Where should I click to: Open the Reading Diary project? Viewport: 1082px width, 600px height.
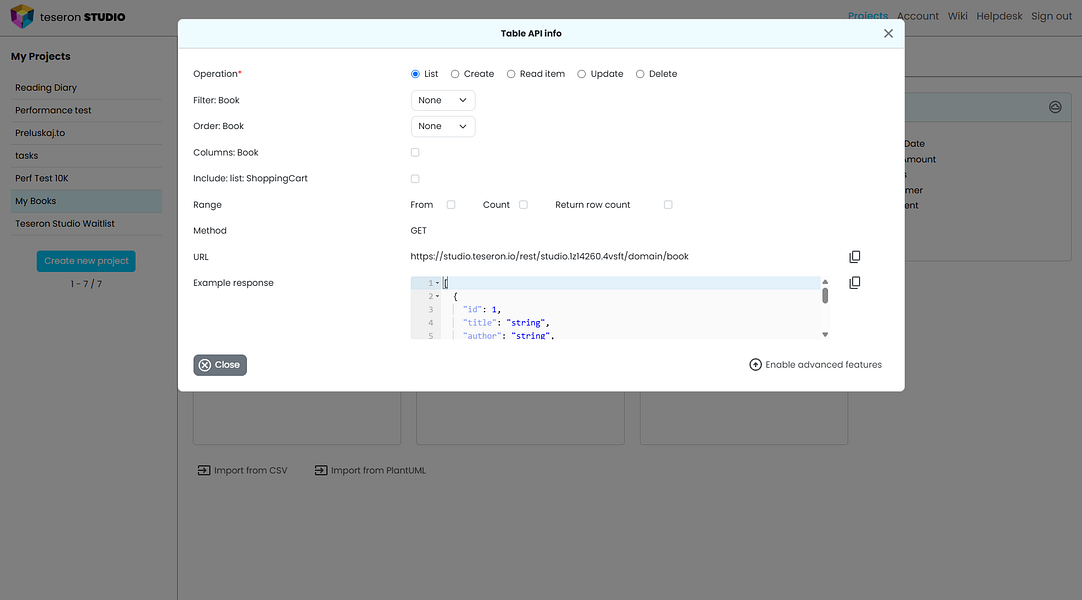pyautogui.click(x=86, y=88)
